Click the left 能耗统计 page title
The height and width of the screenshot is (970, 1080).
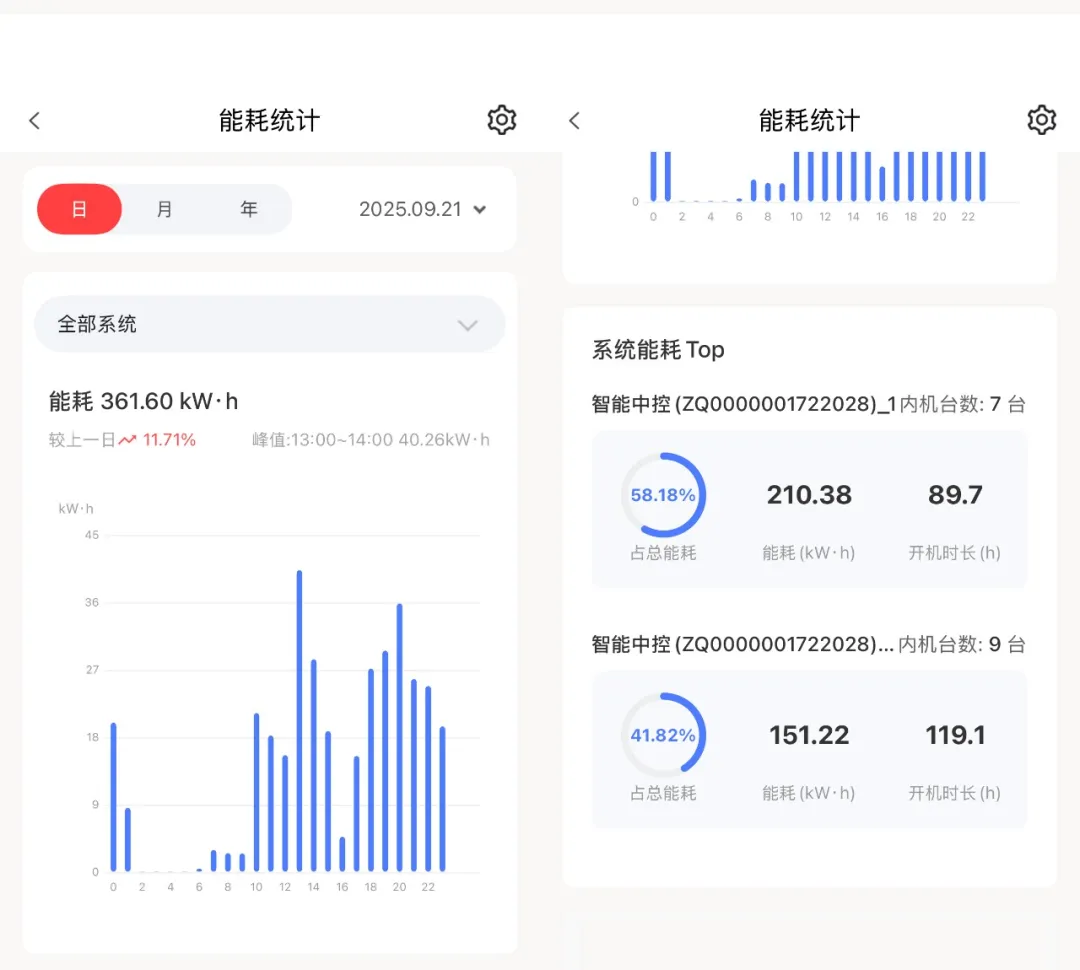click(x=269, y=121)
